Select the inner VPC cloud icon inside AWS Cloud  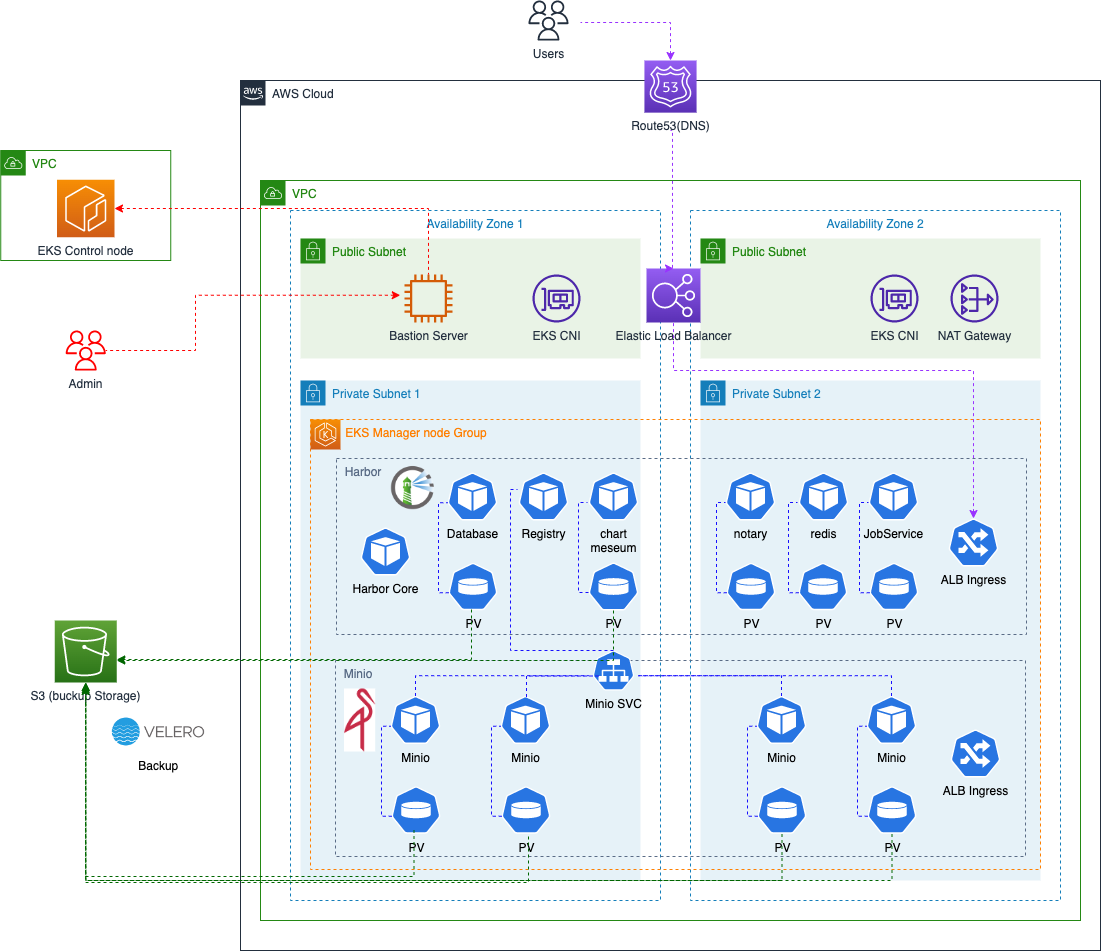pos(273,193)
